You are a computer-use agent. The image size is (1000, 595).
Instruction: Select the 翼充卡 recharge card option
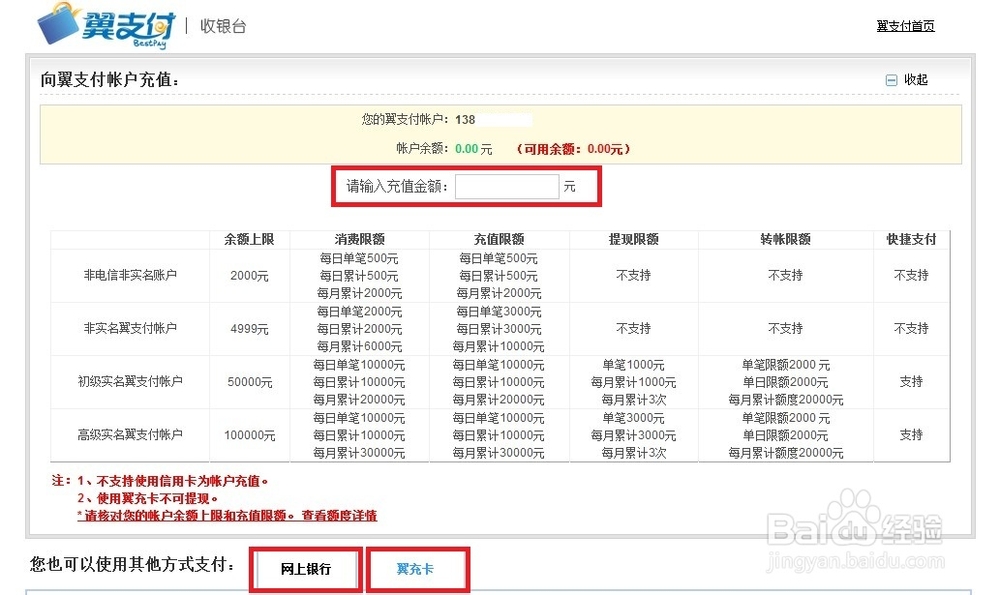click(417, 567)
